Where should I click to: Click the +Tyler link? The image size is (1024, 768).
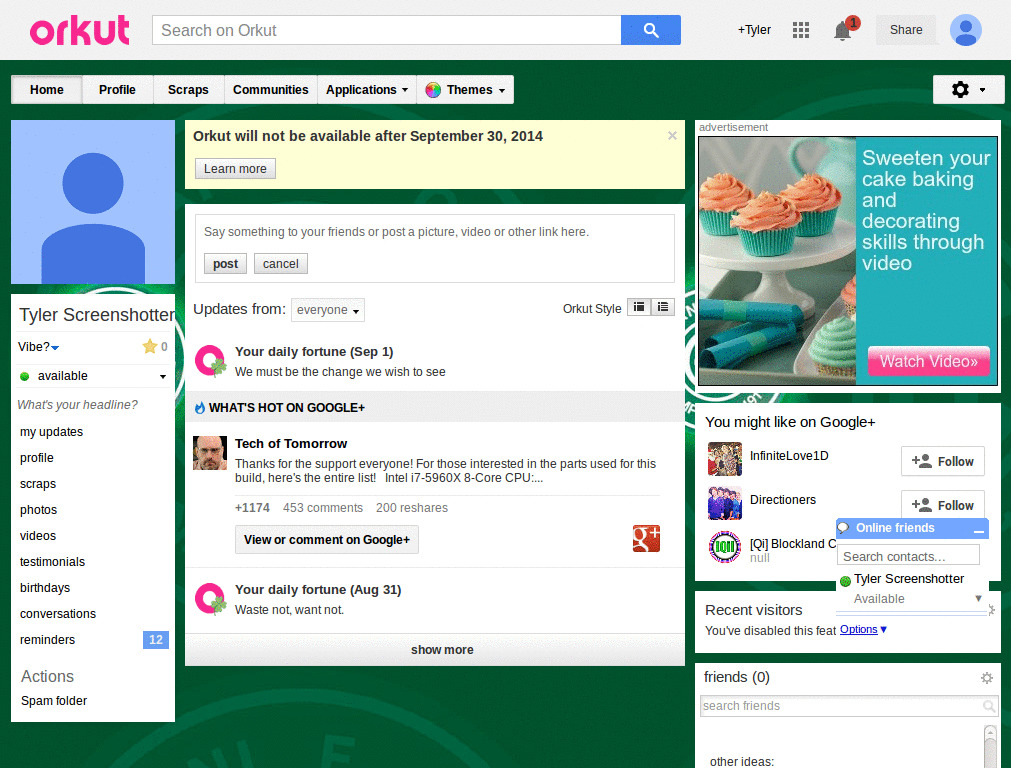[754, 30]
